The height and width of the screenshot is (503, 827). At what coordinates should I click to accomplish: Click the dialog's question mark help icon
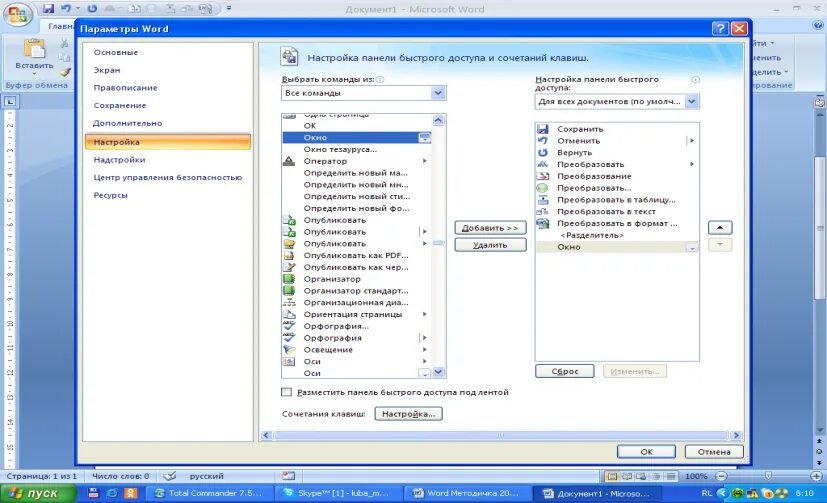tap(720, 28)
